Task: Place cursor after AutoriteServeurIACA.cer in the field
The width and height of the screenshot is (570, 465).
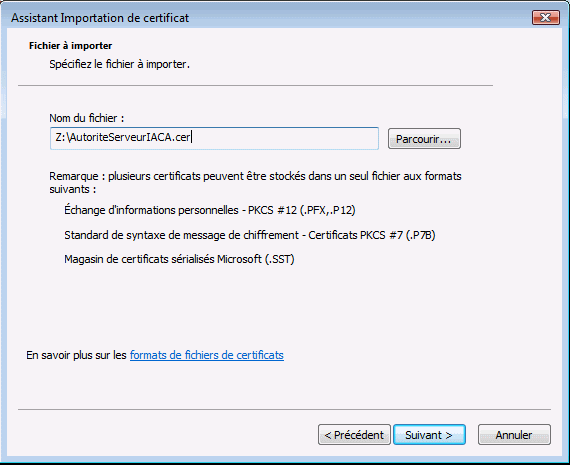Action: point(191,137)
